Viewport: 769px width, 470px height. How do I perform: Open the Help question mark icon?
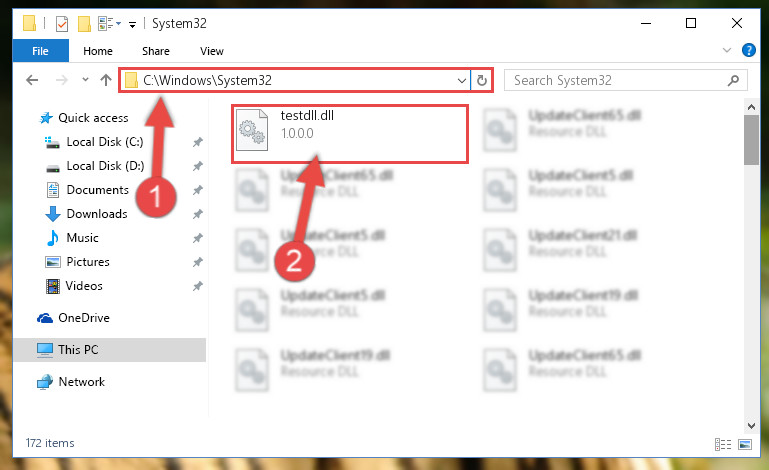748,50
